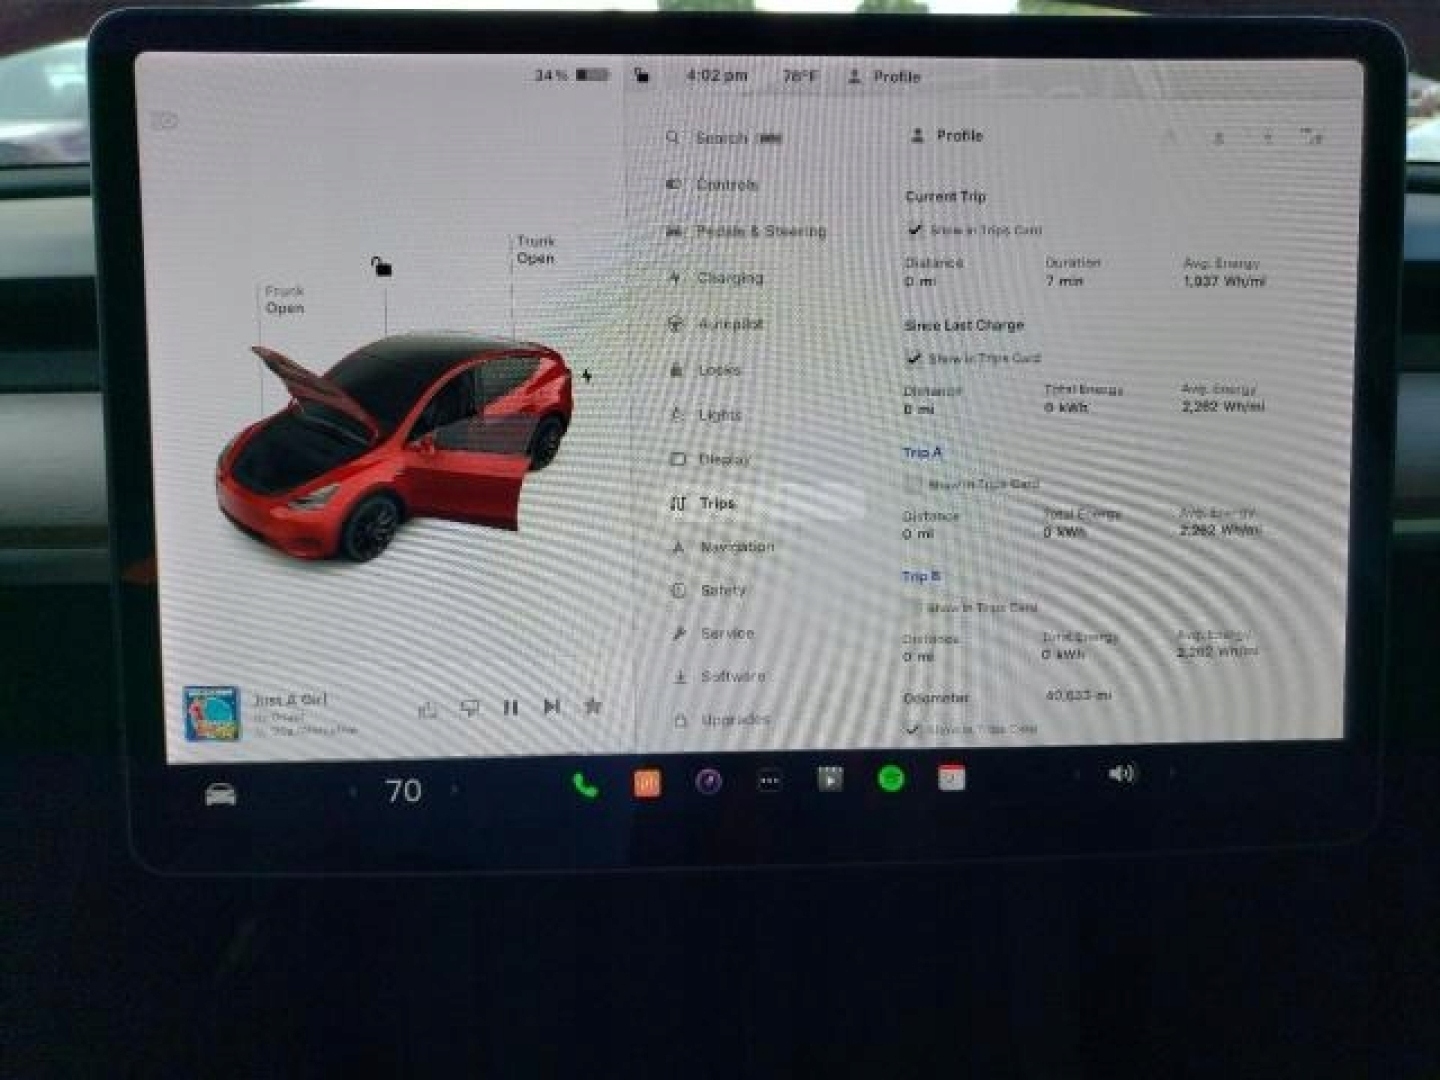Tap the Frunk Open button
1440x1080 pixels.
click(285, 299)
